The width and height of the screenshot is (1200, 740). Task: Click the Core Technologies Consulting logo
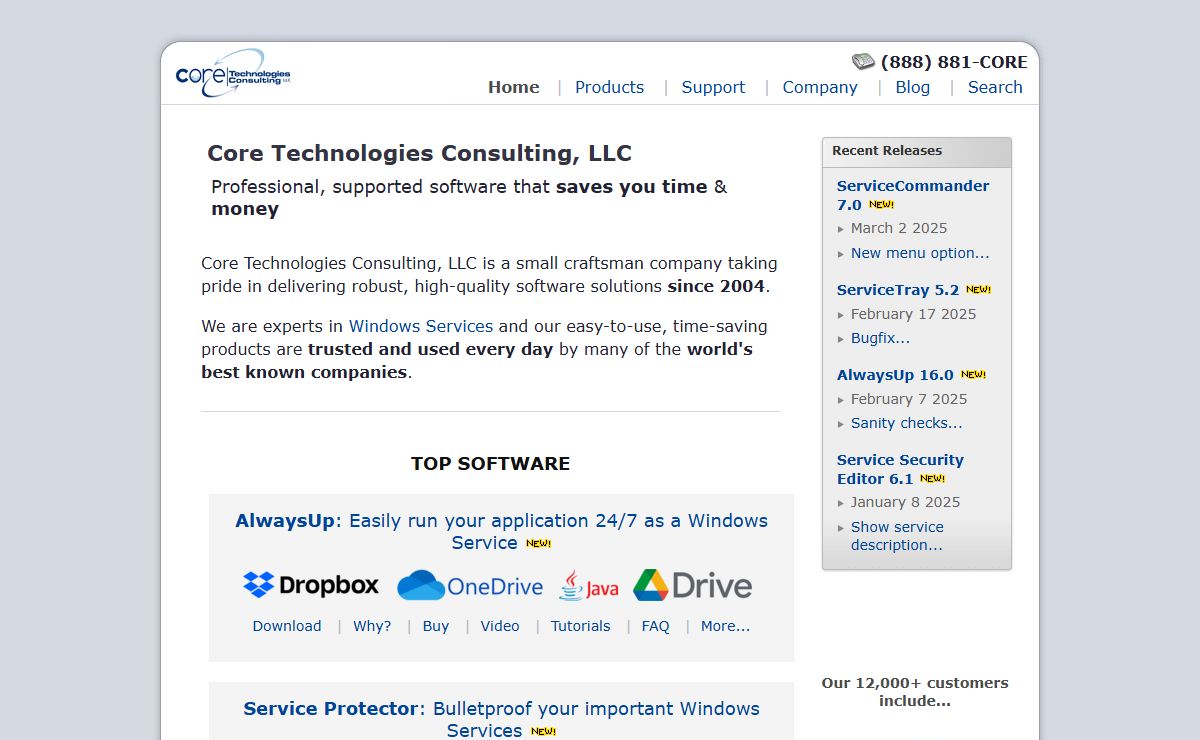click(x=233, y=74)
